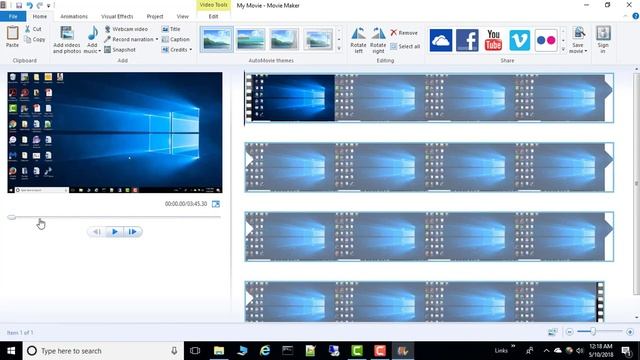Click the Cut scissors command
Image resolution: width=640 pixels, height=360 pixels.
tap(33, 29)
